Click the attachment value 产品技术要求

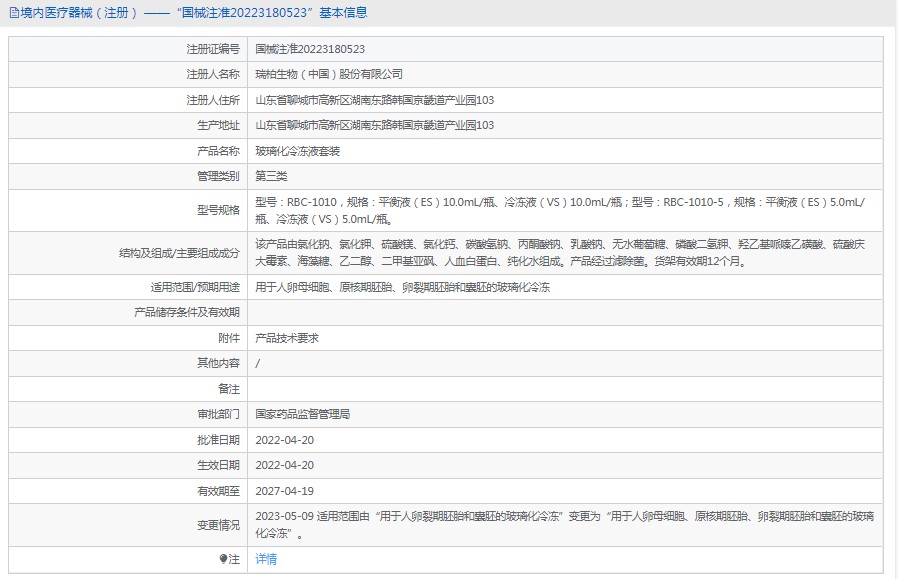click(287, 338)
